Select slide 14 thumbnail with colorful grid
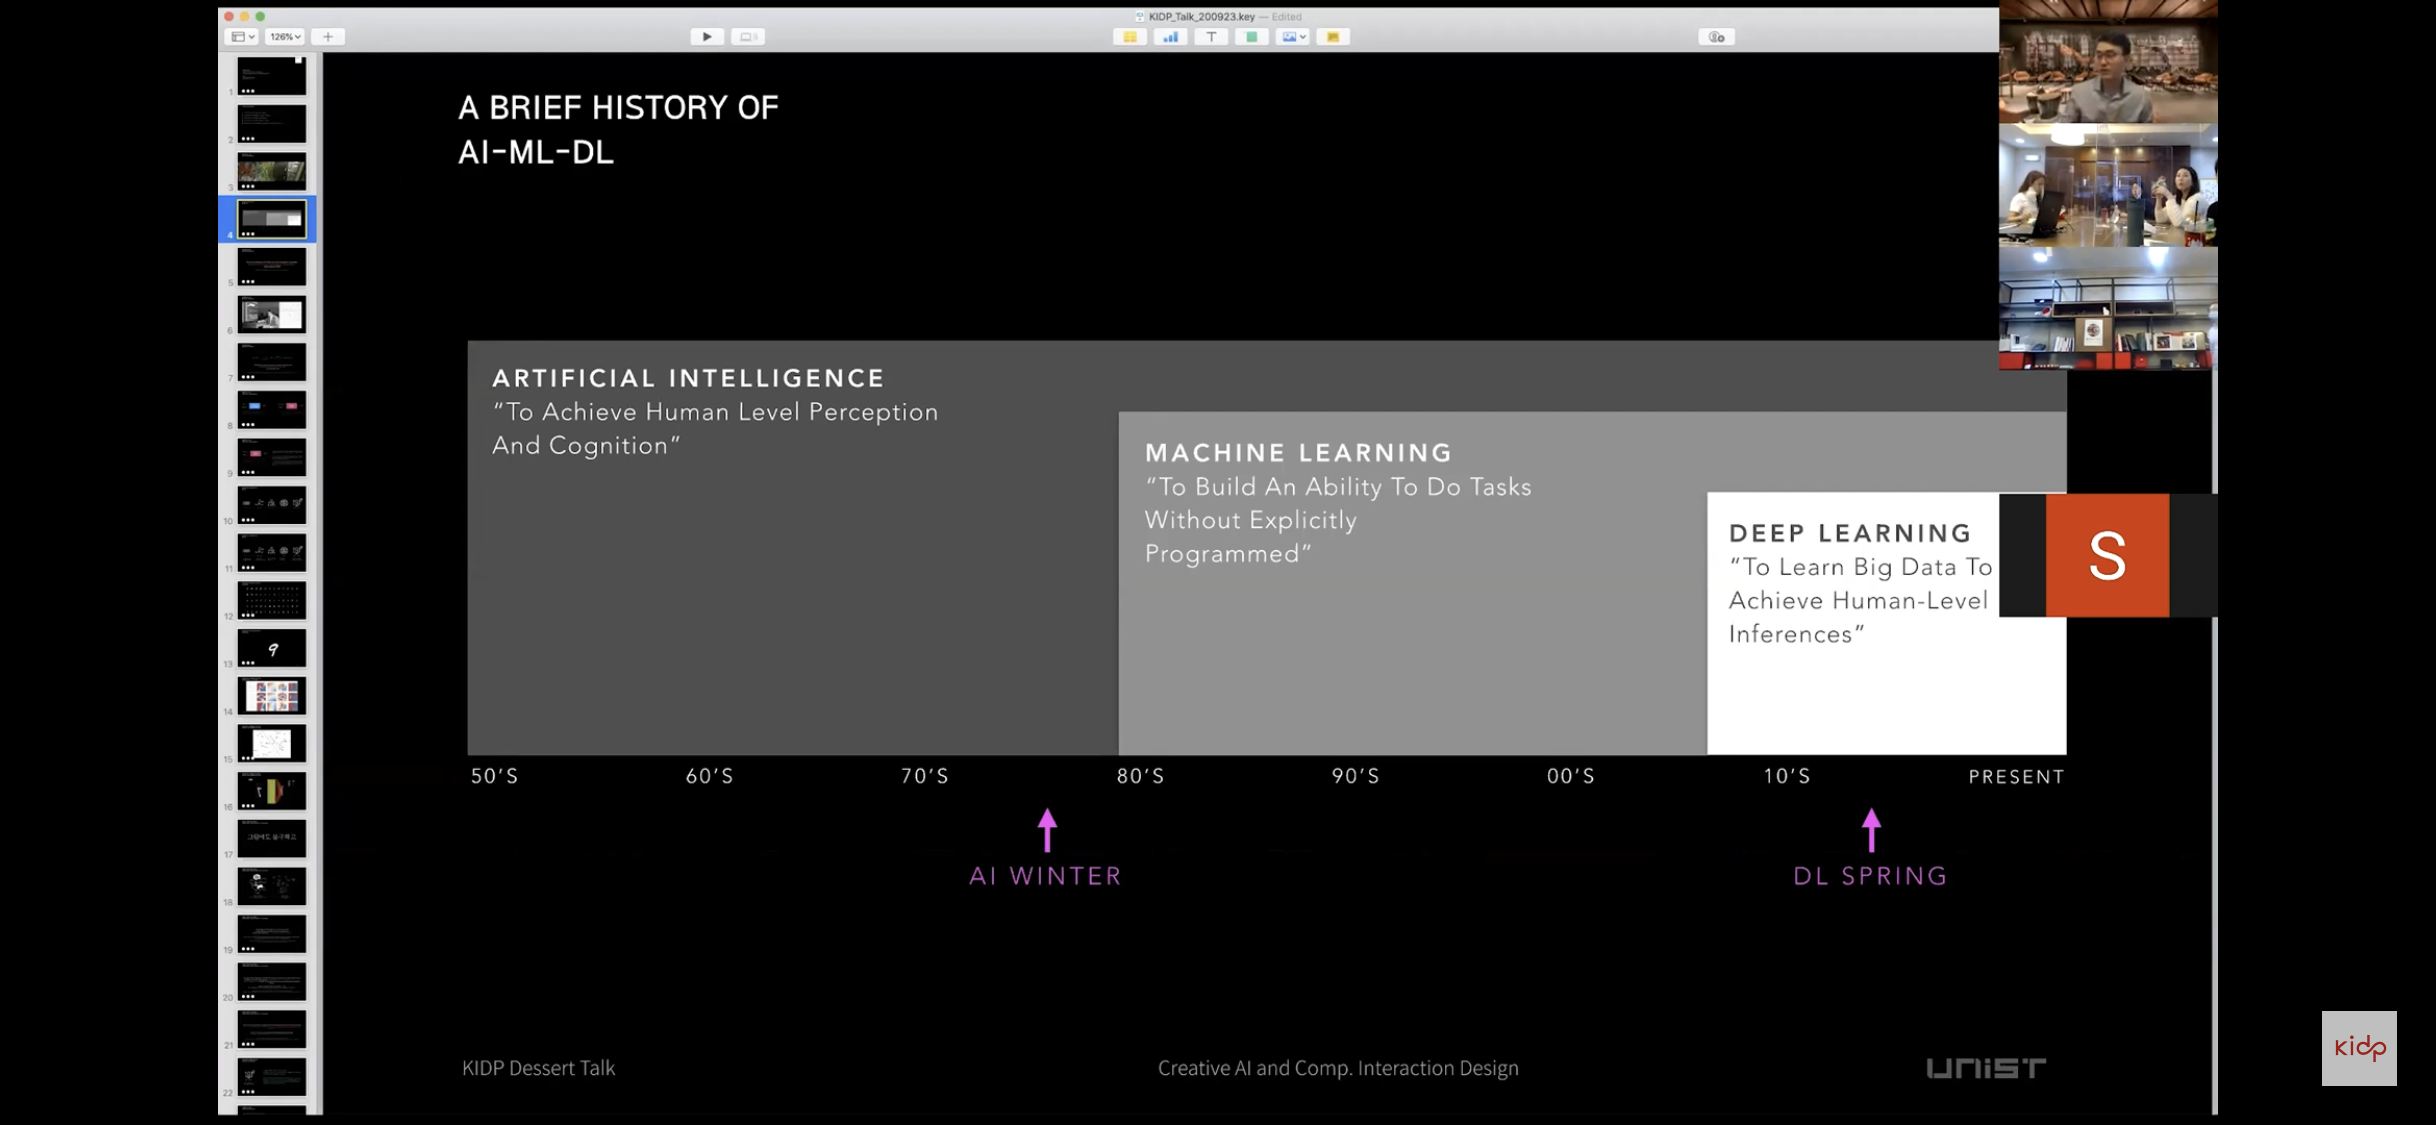 pos(272,695)
